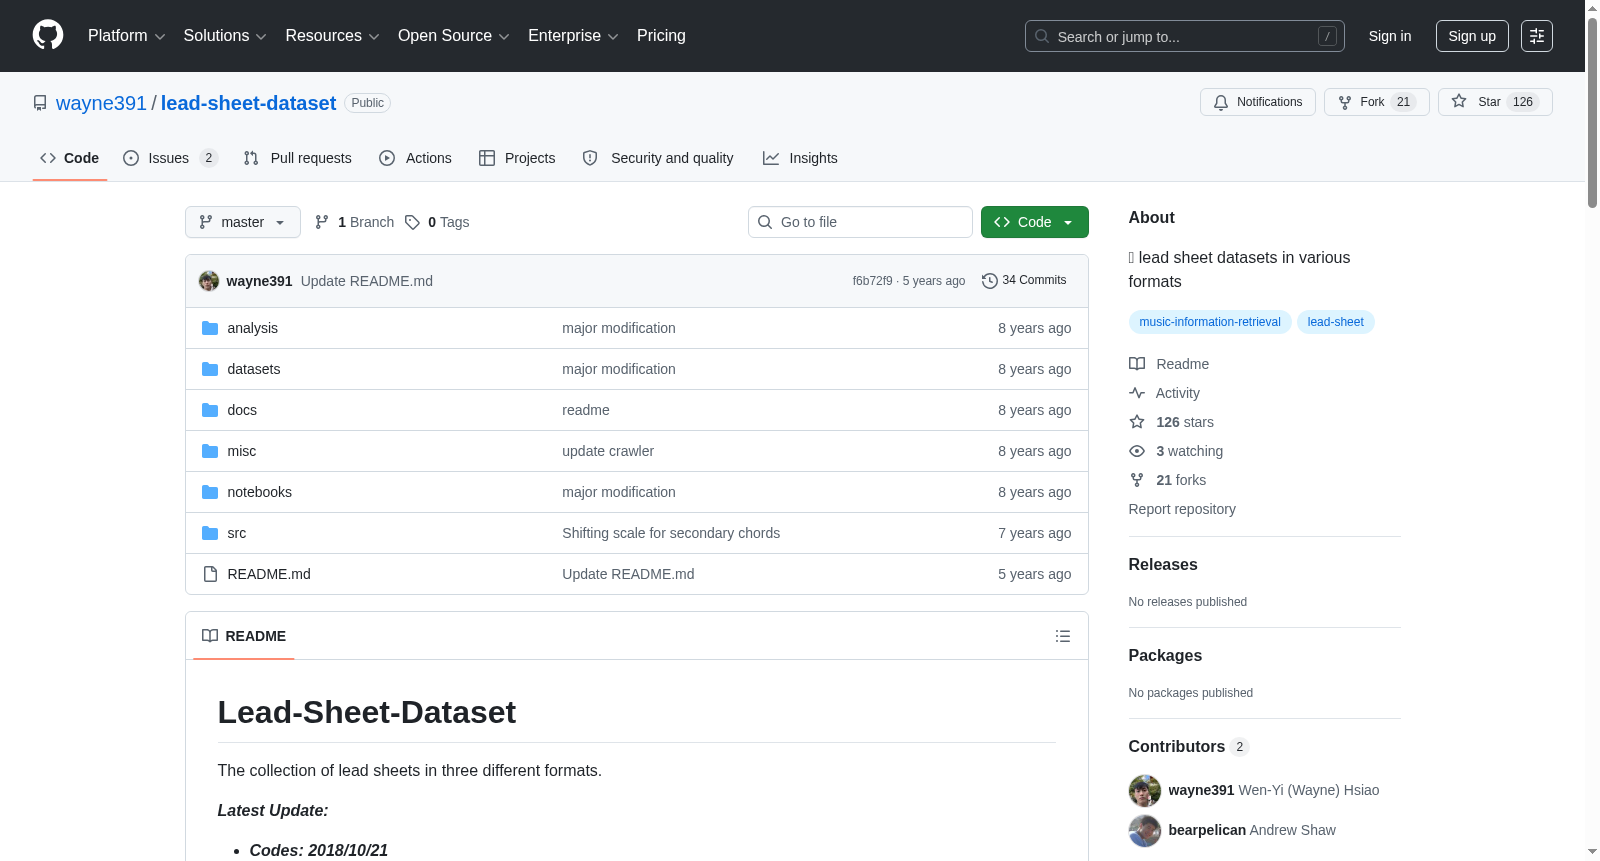Open wayne391 contributor avatar in sidebar

1145,790
